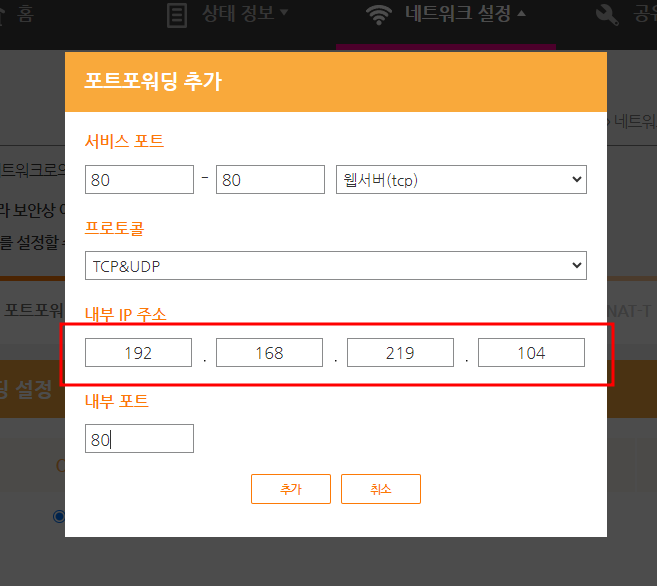Click the 네트워크 설정 collapse arrow

coord(521,13)
